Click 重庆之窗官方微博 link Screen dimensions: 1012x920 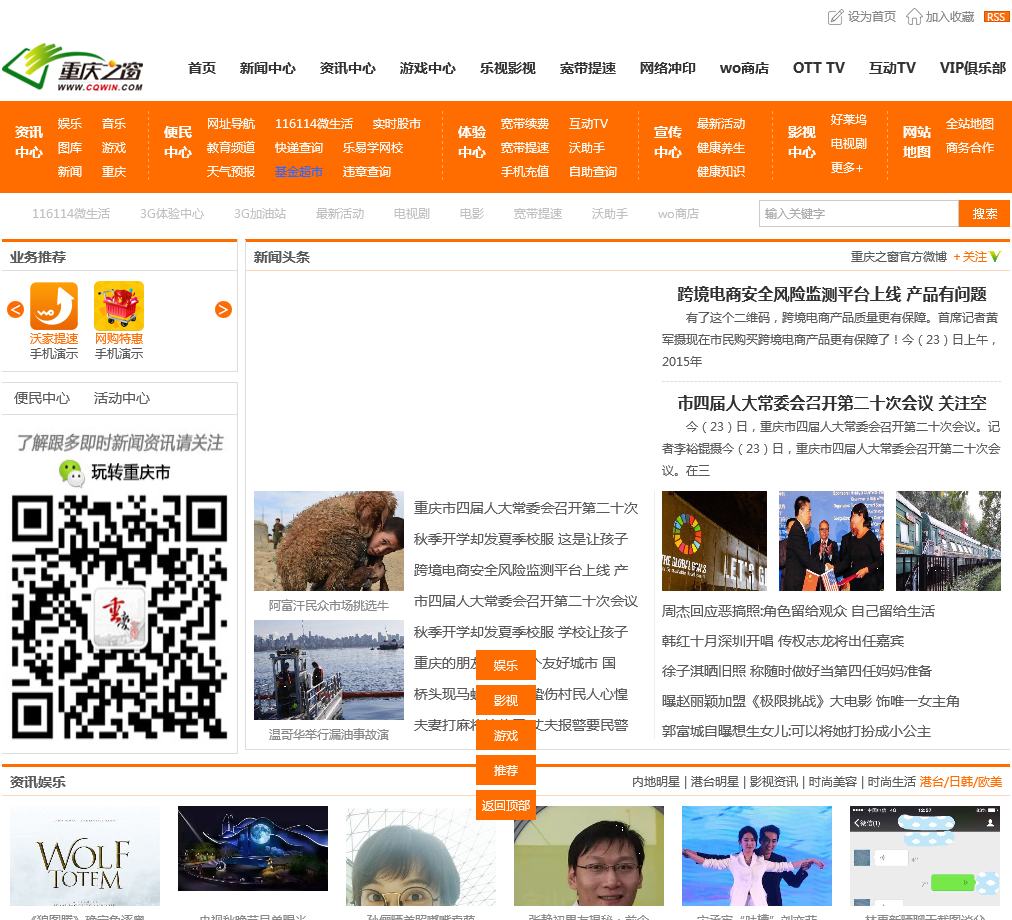(898, 257)
